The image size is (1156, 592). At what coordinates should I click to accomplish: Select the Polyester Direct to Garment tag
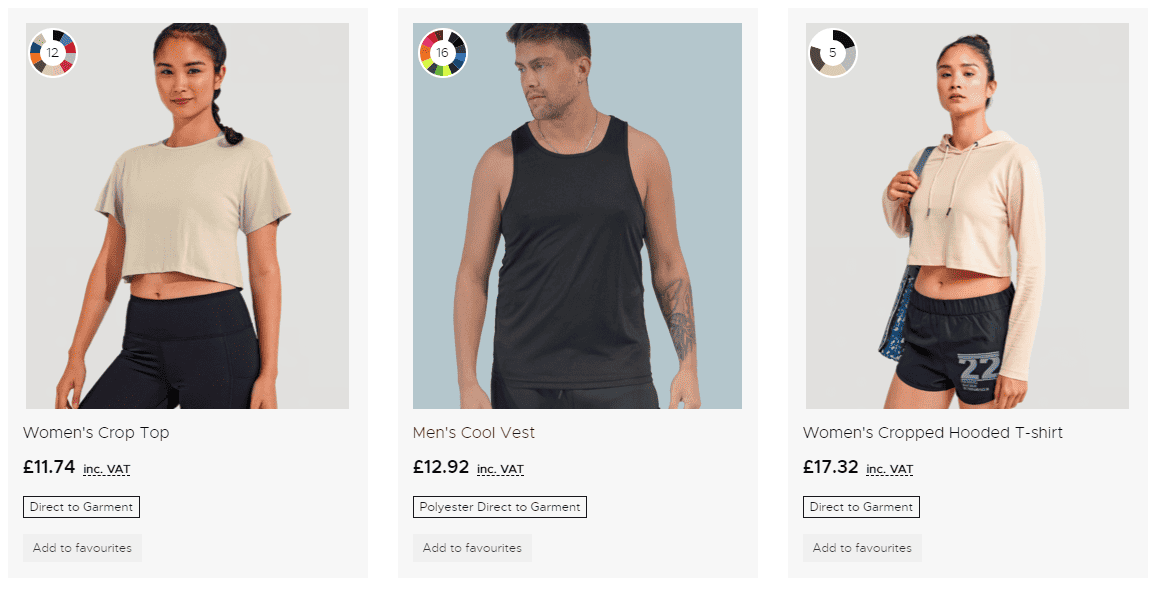pyautogui.click(x=500, y=507)
